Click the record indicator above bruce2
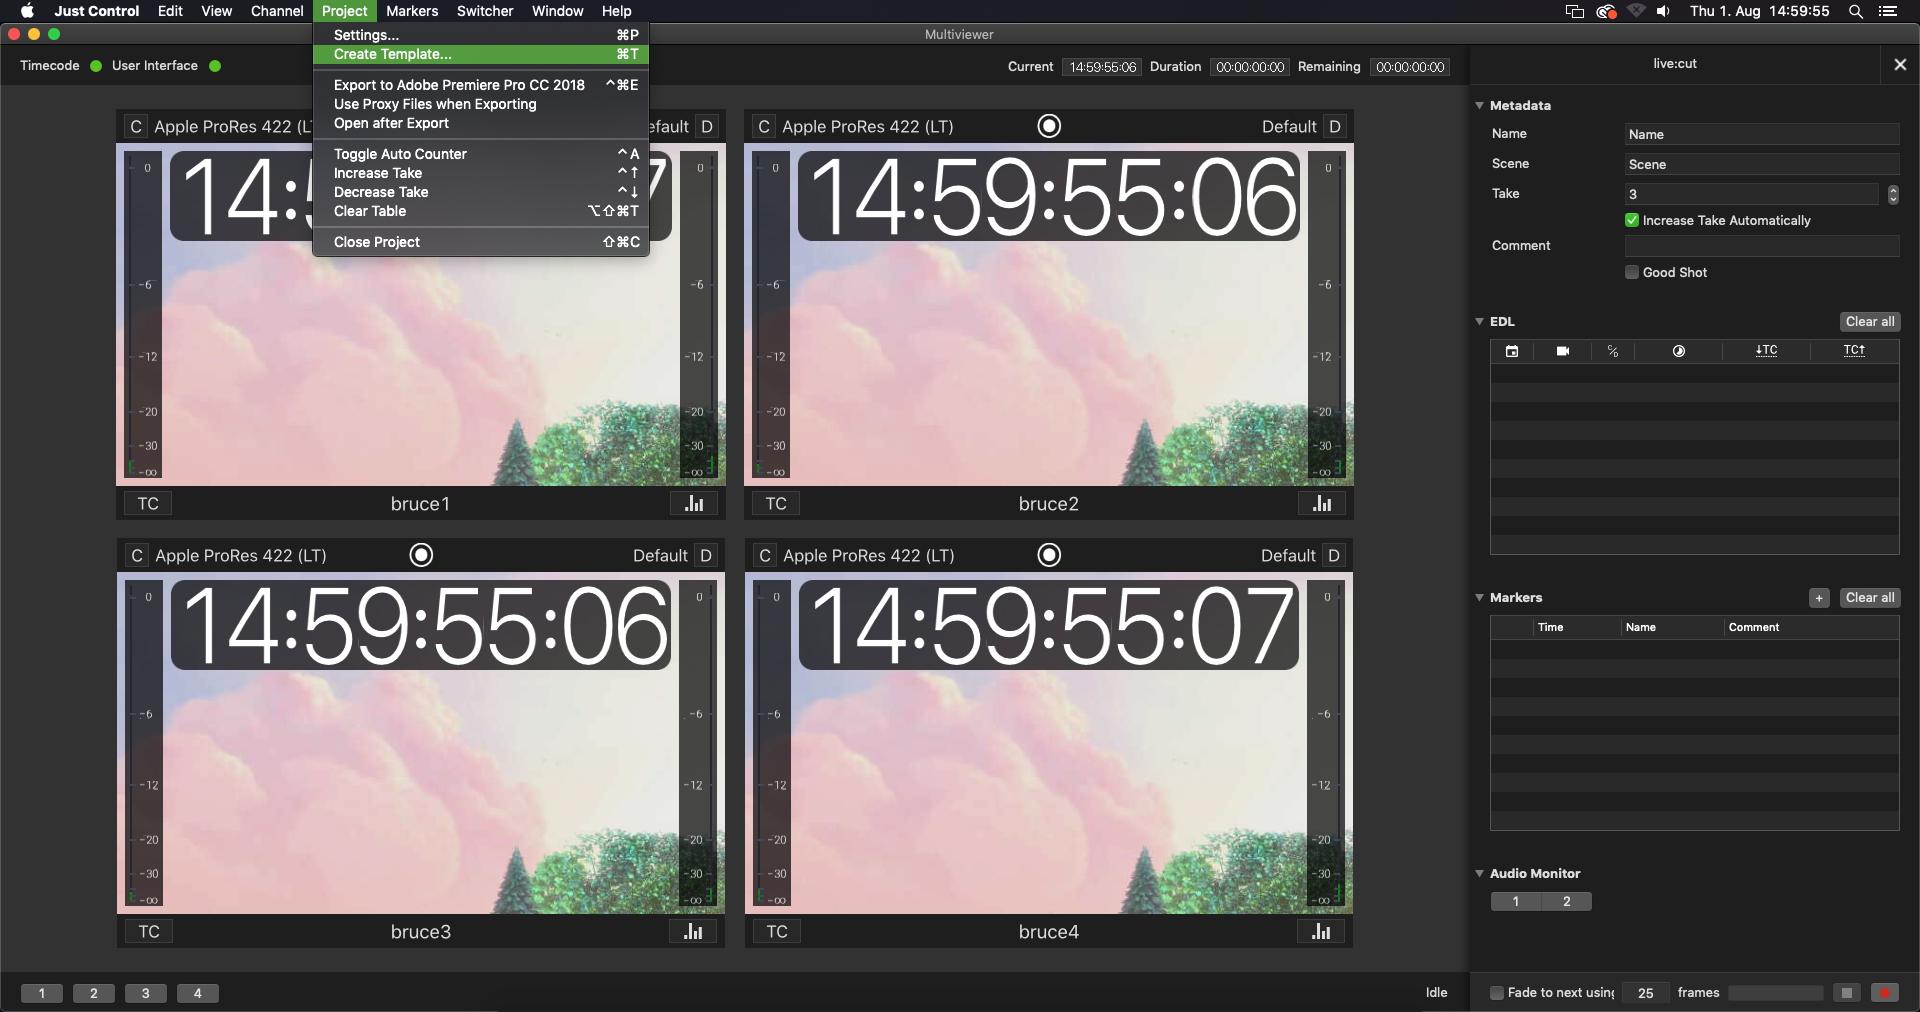Screen dimensions: 1920x1012 click(x=1049, y=126)
